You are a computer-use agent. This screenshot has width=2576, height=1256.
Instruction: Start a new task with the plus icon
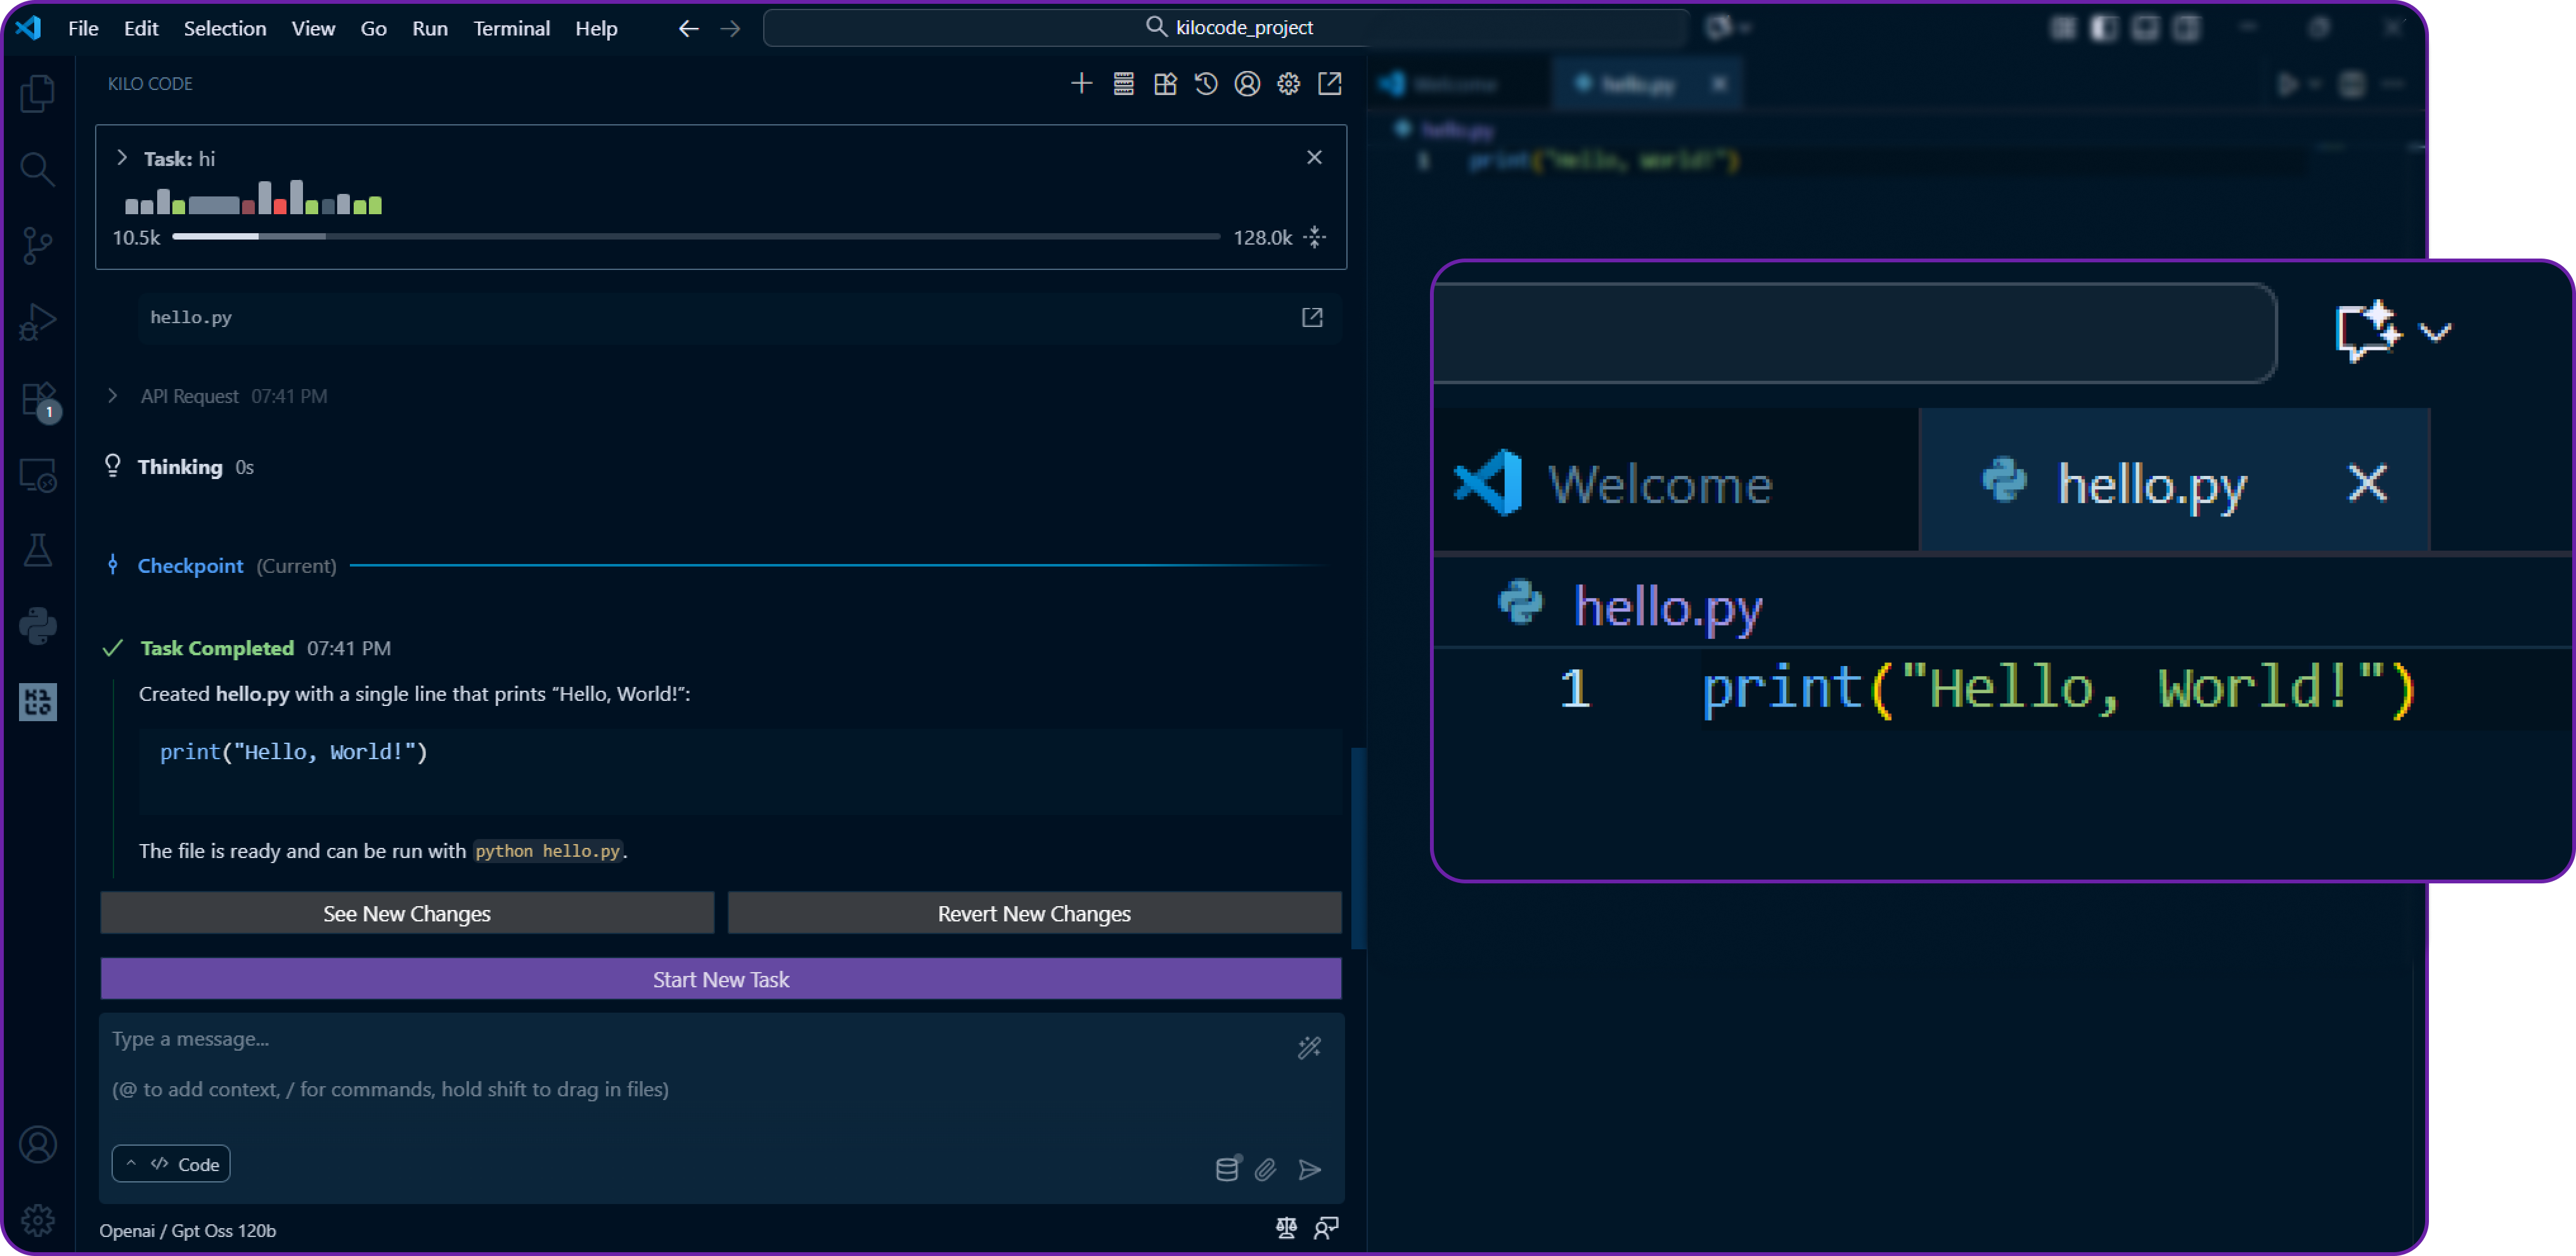click(1081, 84)
